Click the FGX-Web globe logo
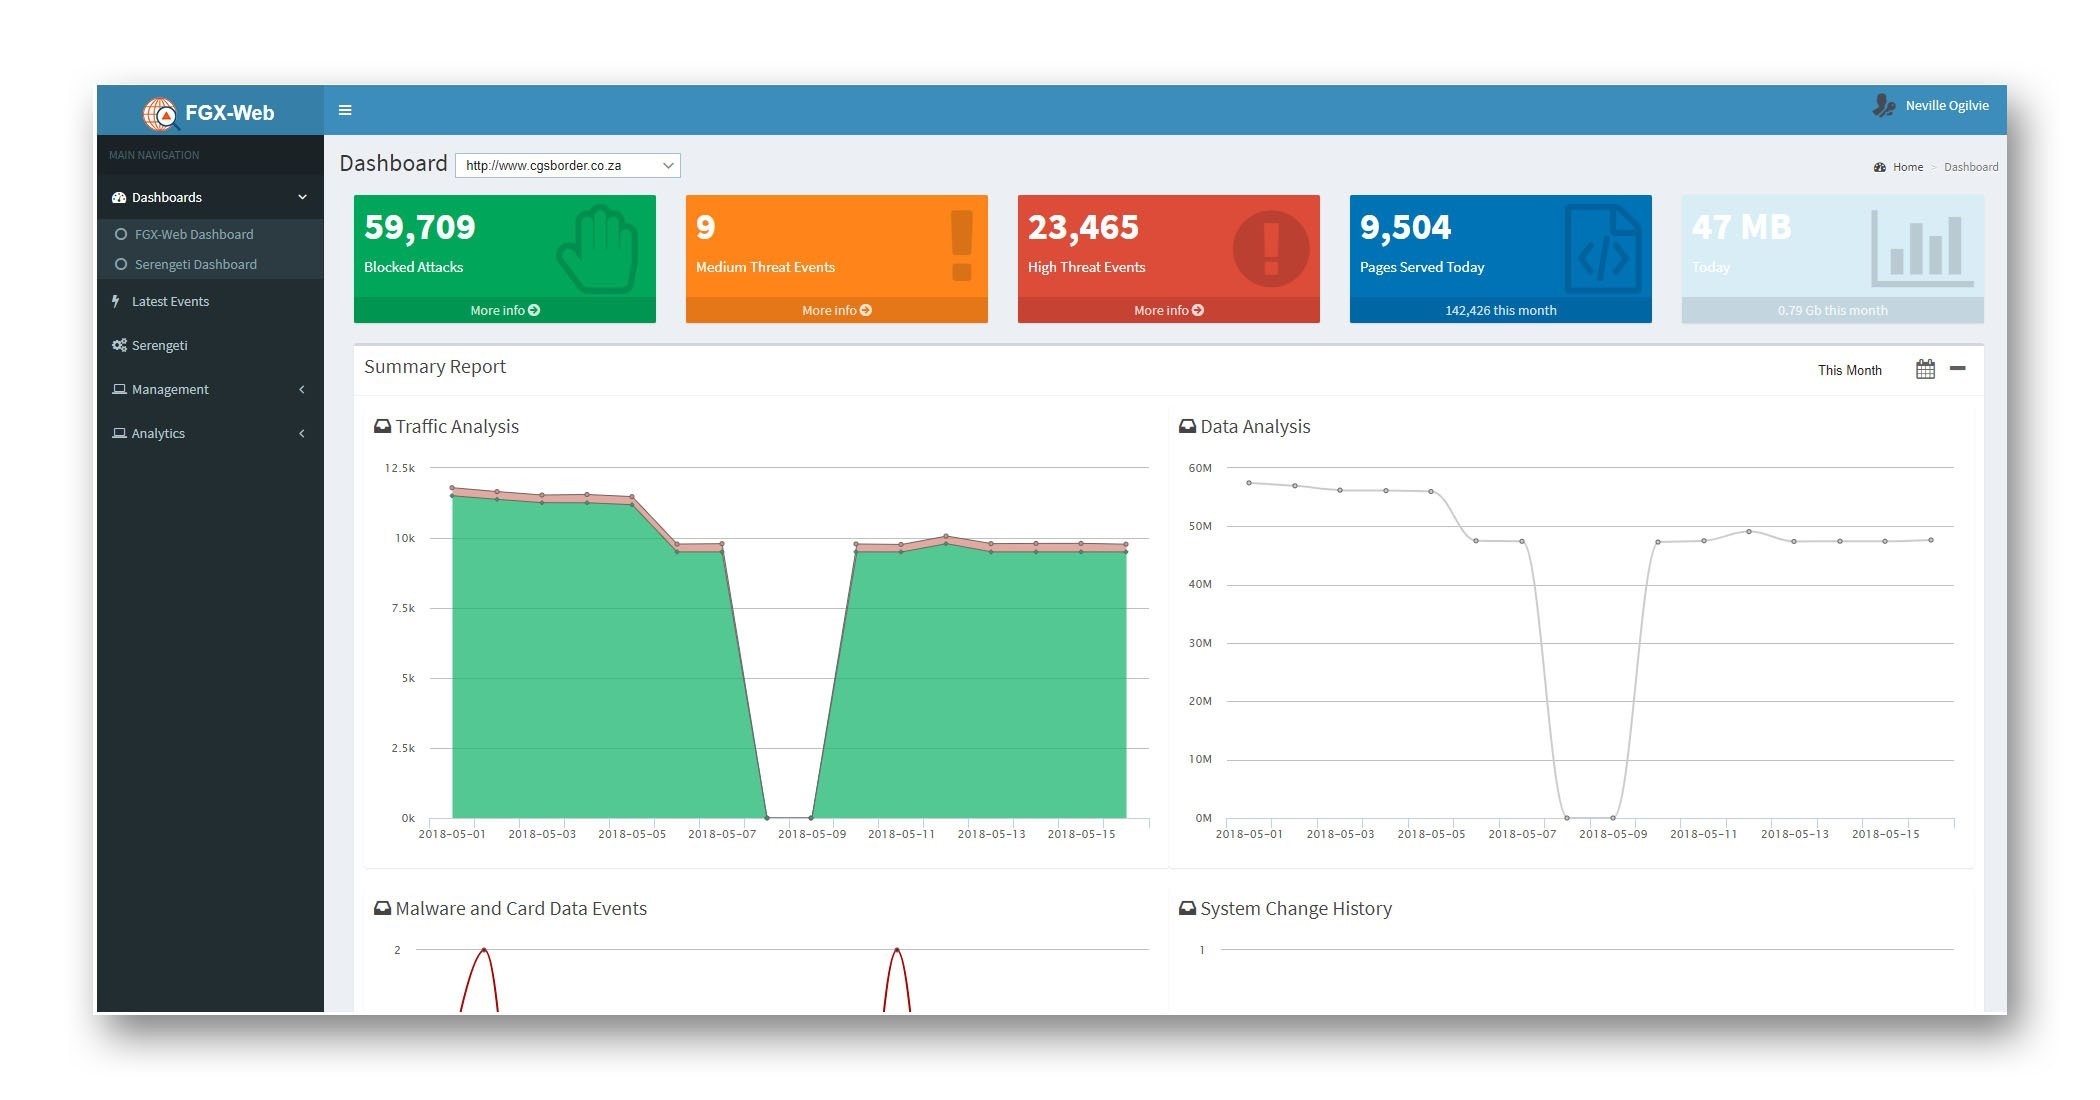Viewport: 2100px width, 1100px height. point(160,114)
